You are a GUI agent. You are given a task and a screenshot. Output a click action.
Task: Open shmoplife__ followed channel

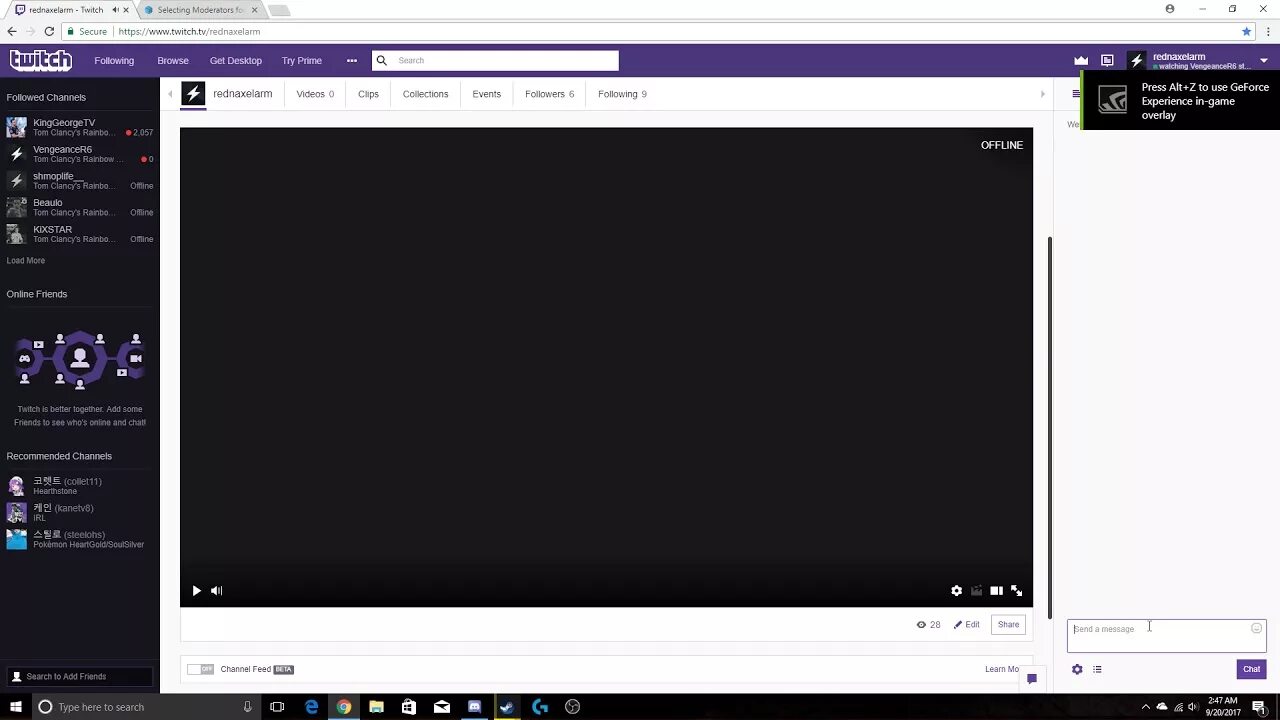tap(79, 181)
